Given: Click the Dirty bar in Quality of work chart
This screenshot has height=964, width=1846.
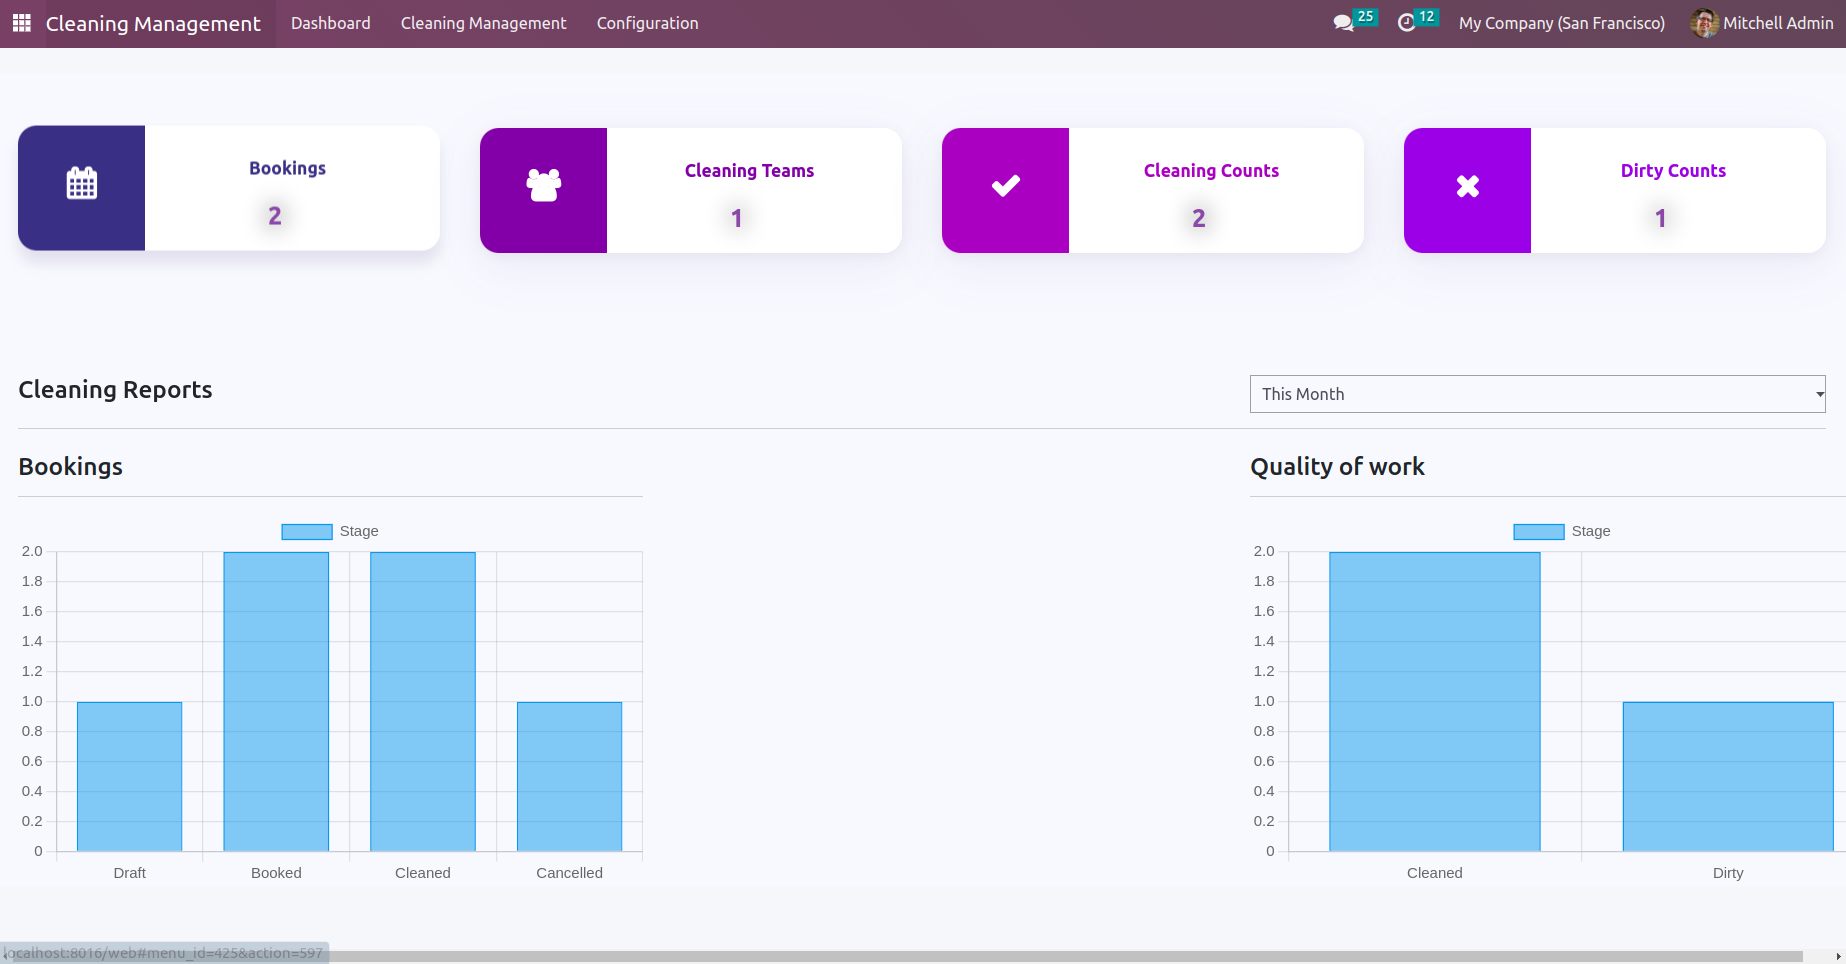Looking at the screenshot, I should coord(1728,777).
